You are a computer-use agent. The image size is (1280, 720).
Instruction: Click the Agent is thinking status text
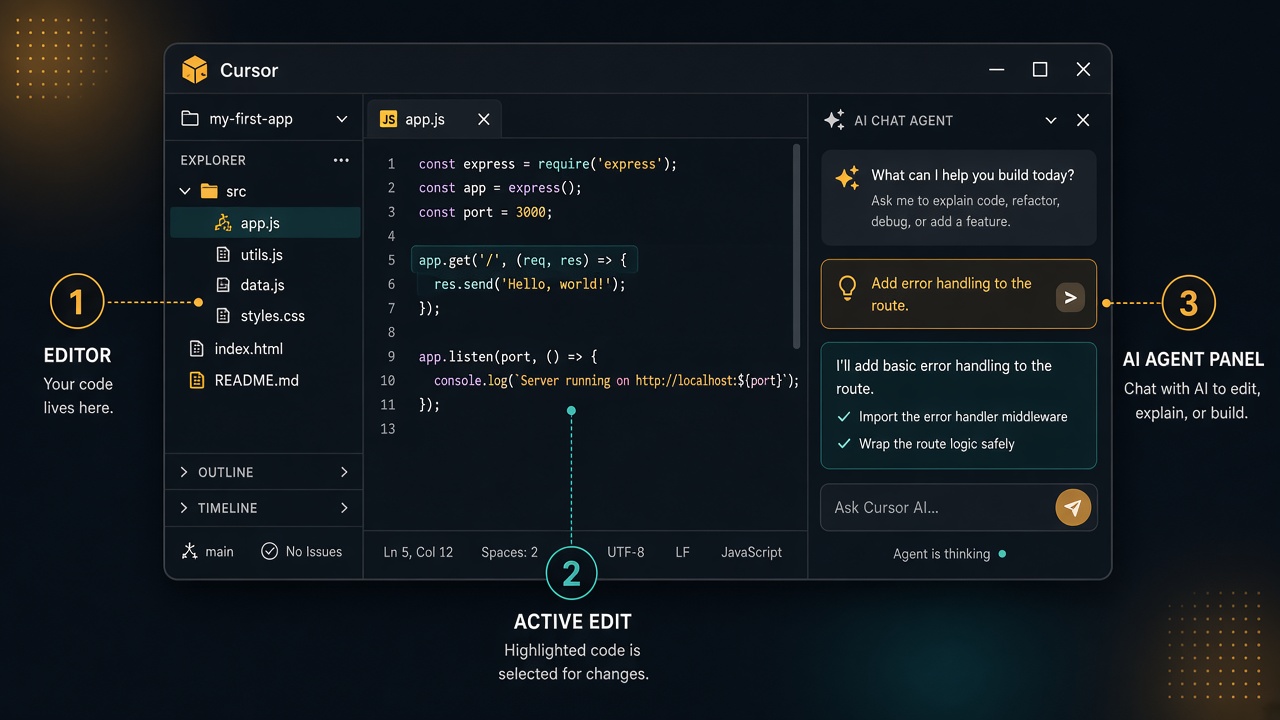(941, 554)
